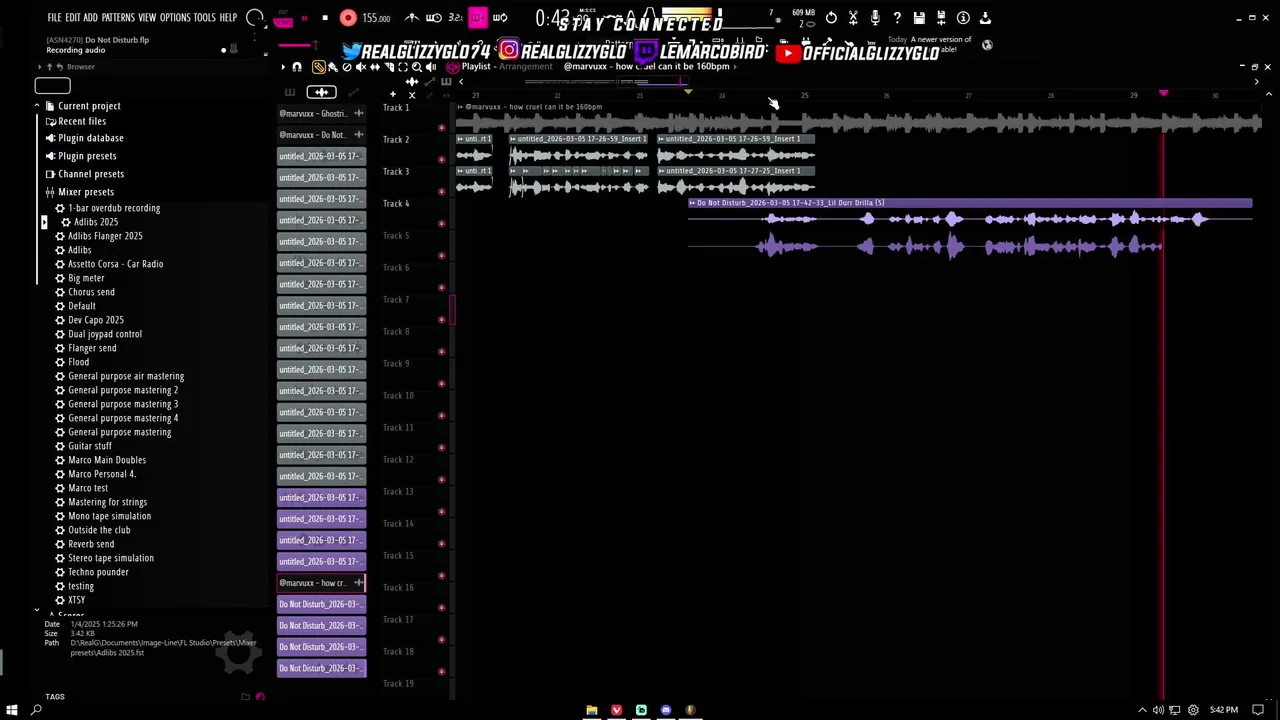
Task: Click the Pause button in transport
Action: click(304, 18)
